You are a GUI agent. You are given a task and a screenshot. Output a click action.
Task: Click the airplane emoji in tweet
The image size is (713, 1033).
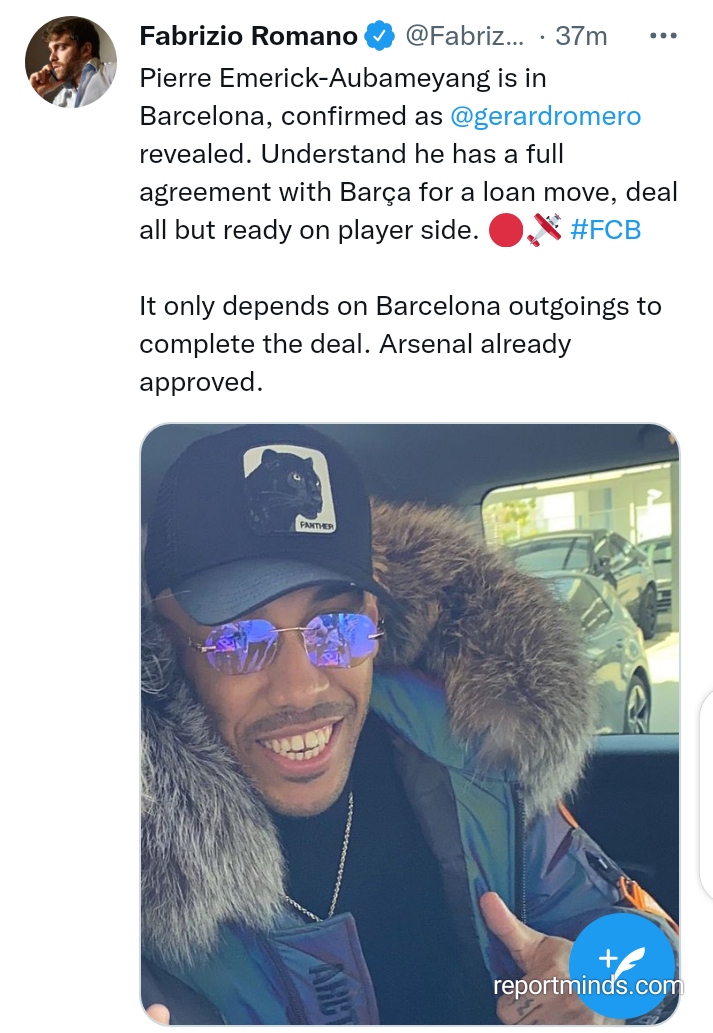(x=544, y=230)
